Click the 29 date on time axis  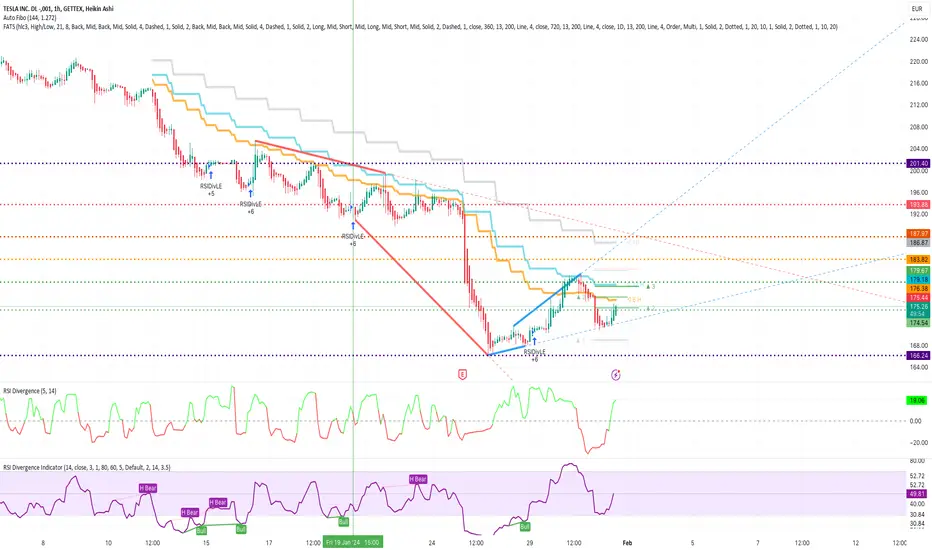coord(530,543)
